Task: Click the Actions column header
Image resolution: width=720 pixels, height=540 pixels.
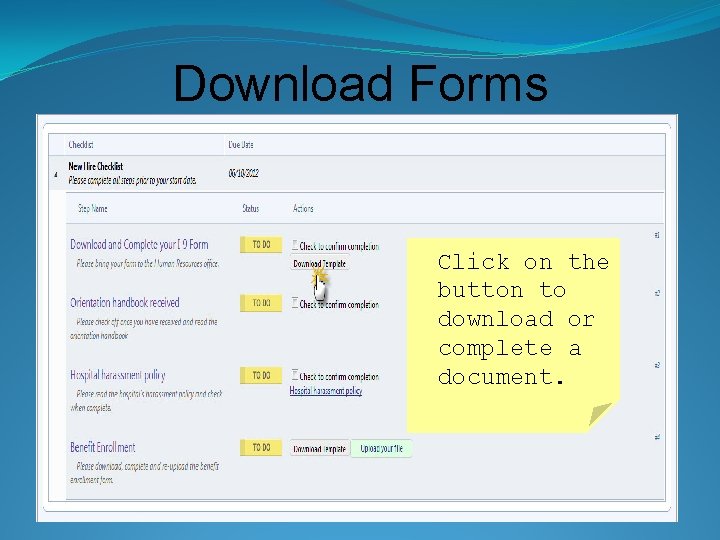Action: (303, 208)
